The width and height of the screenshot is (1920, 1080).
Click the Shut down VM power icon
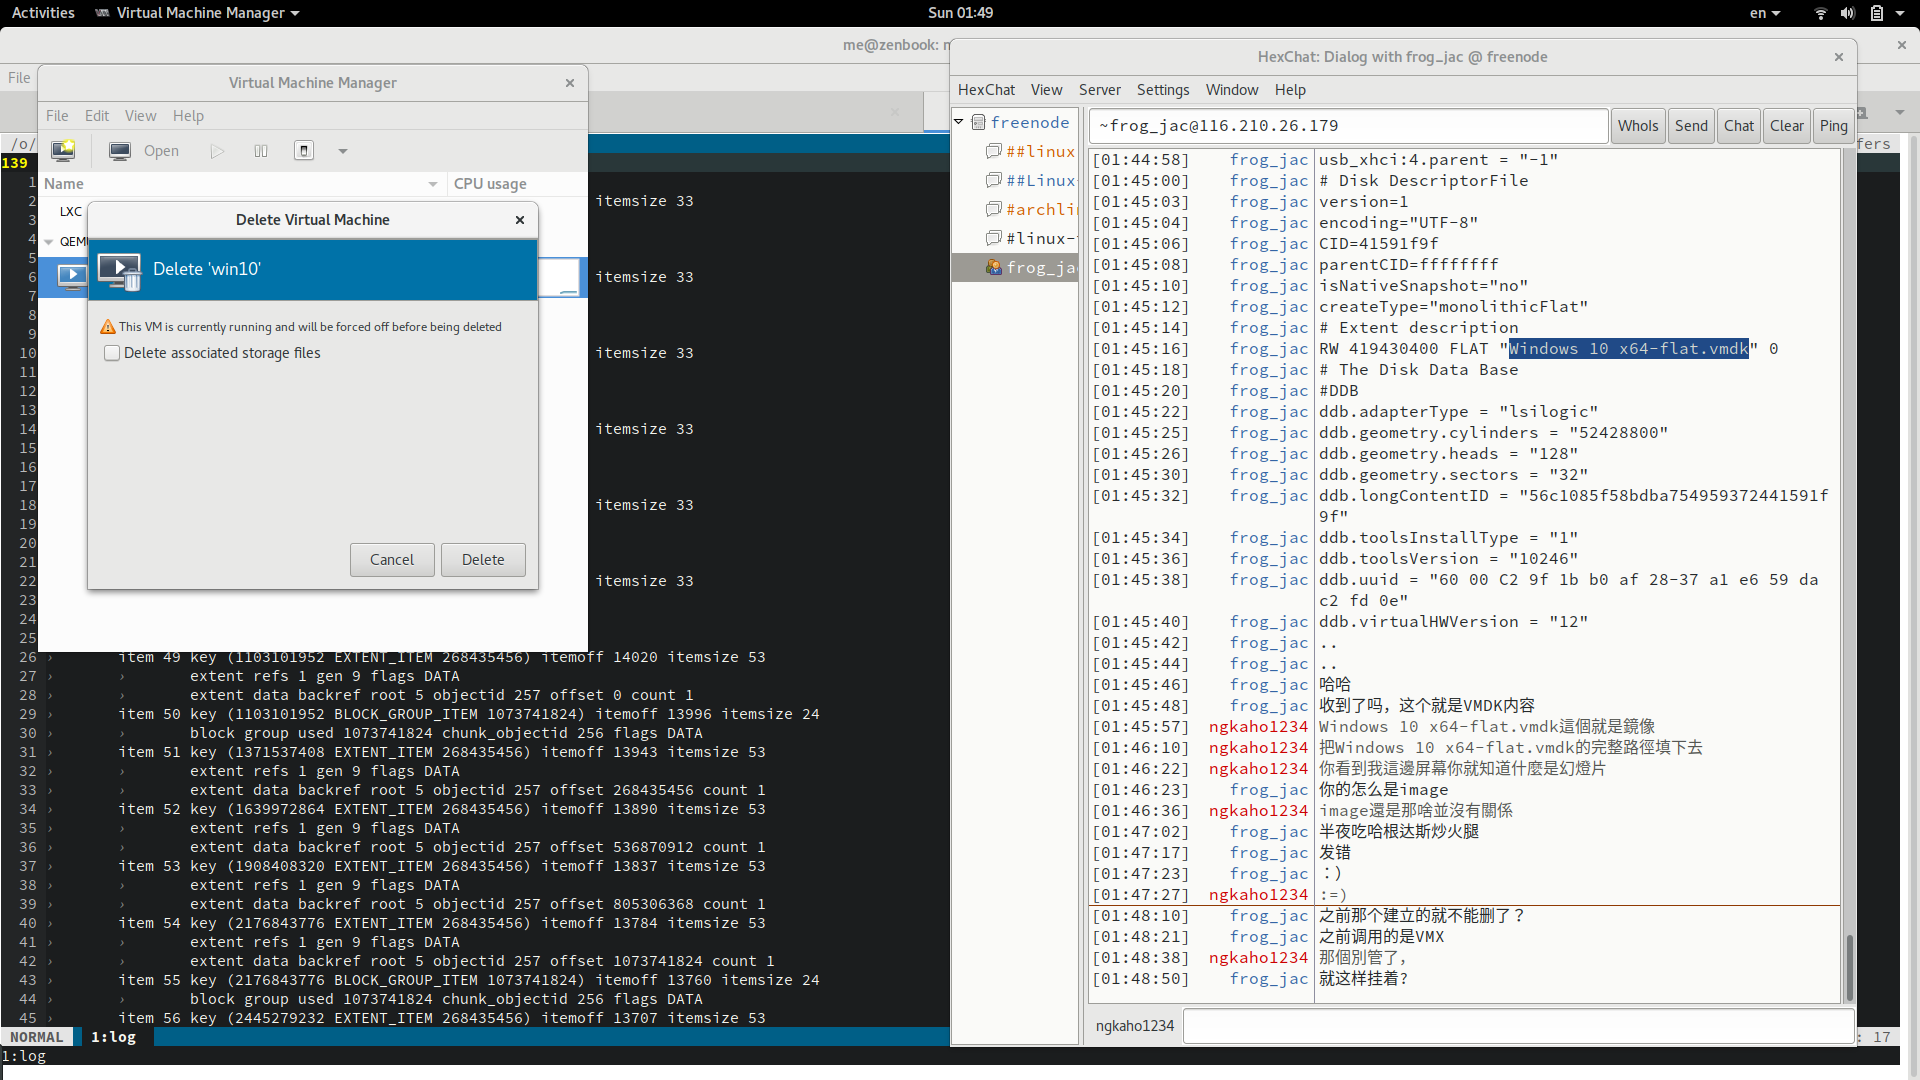pos(304,151)
